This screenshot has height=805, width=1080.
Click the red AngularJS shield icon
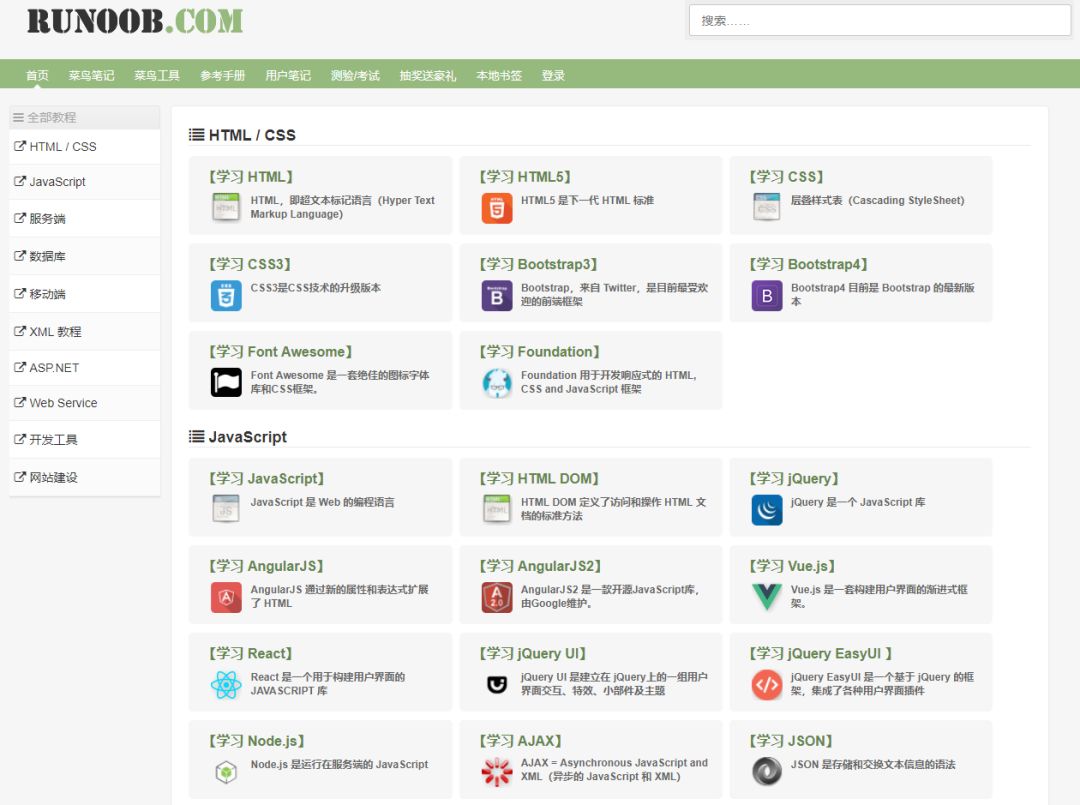226,597
